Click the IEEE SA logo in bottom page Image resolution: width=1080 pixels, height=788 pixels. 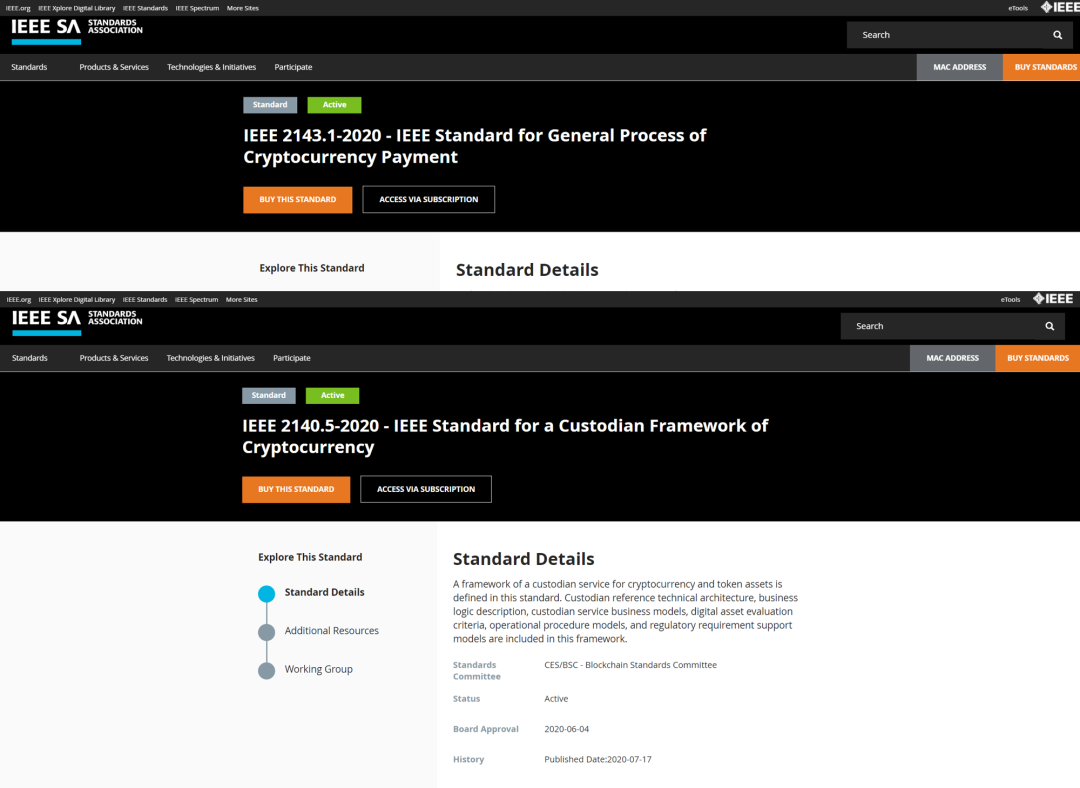[x=77, y=322]
